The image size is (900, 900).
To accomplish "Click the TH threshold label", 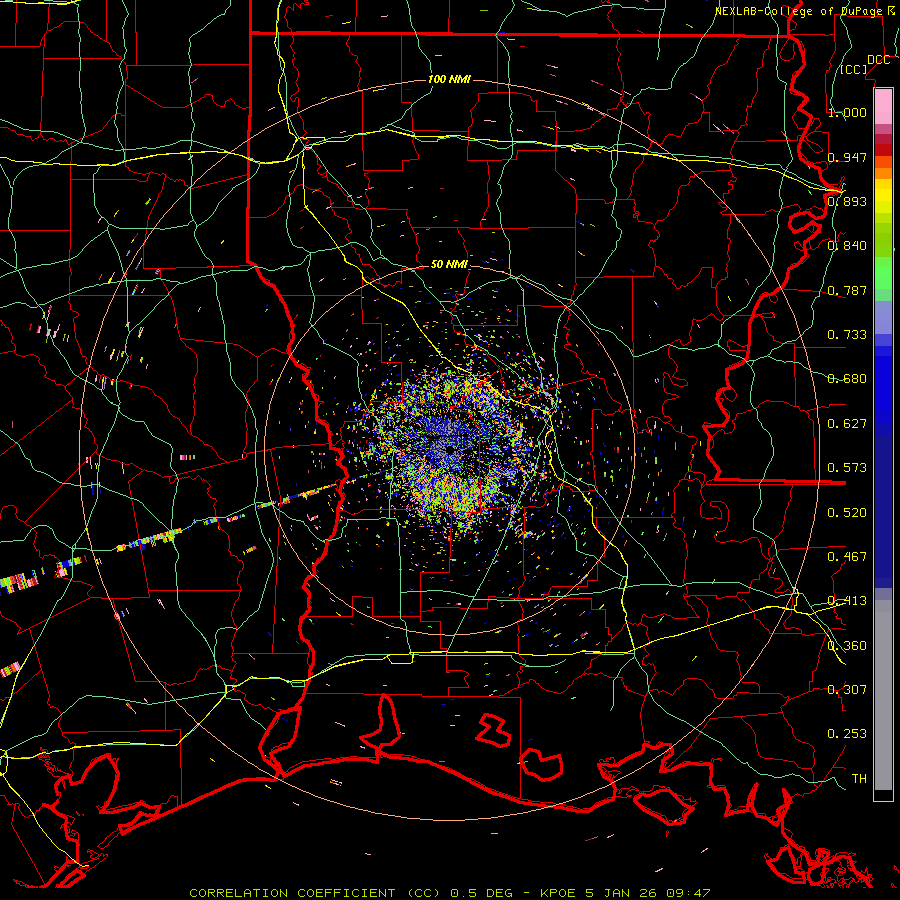I will pos(859,779).
